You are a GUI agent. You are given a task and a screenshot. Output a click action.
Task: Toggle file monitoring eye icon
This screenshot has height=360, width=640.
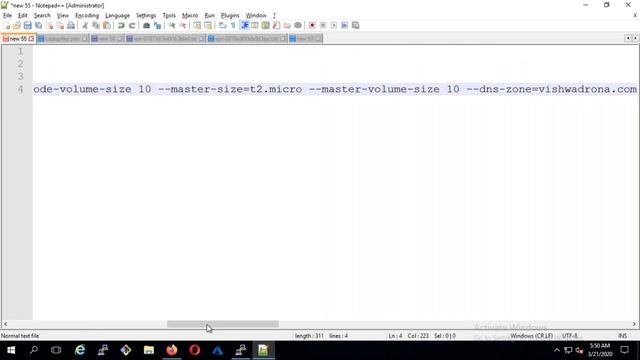(298, 25)
